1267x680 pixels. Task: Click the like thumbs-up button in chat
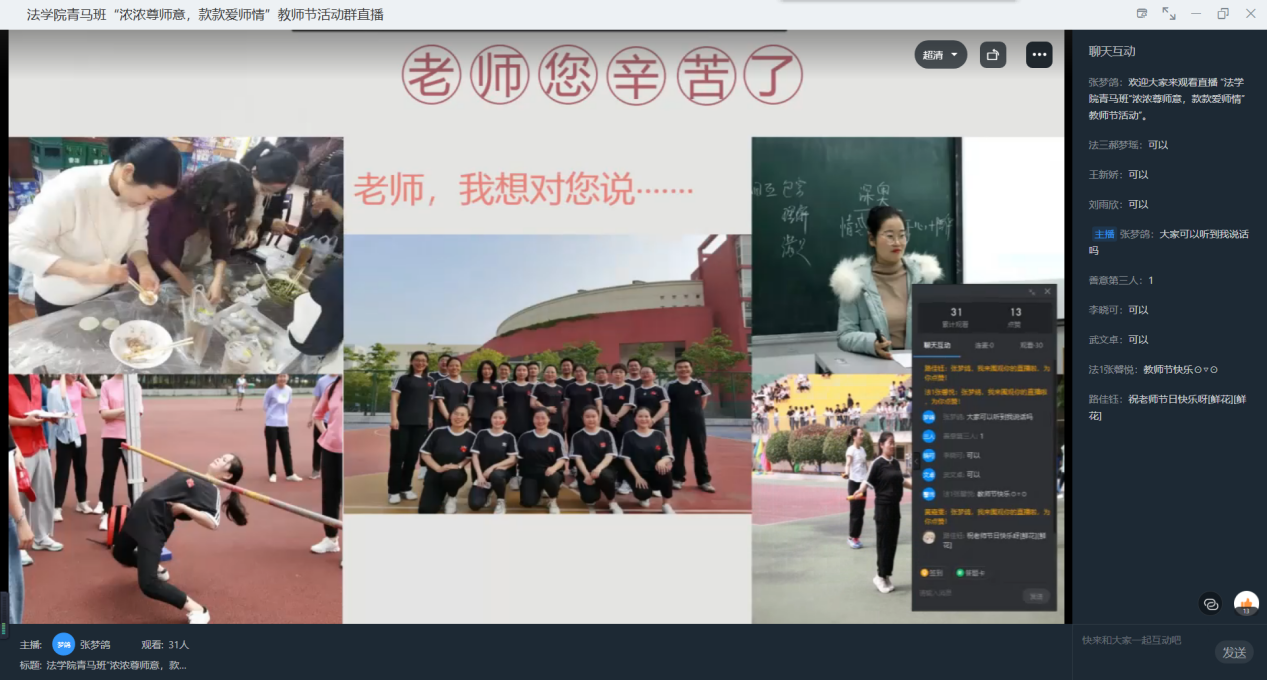[1246, 603]
